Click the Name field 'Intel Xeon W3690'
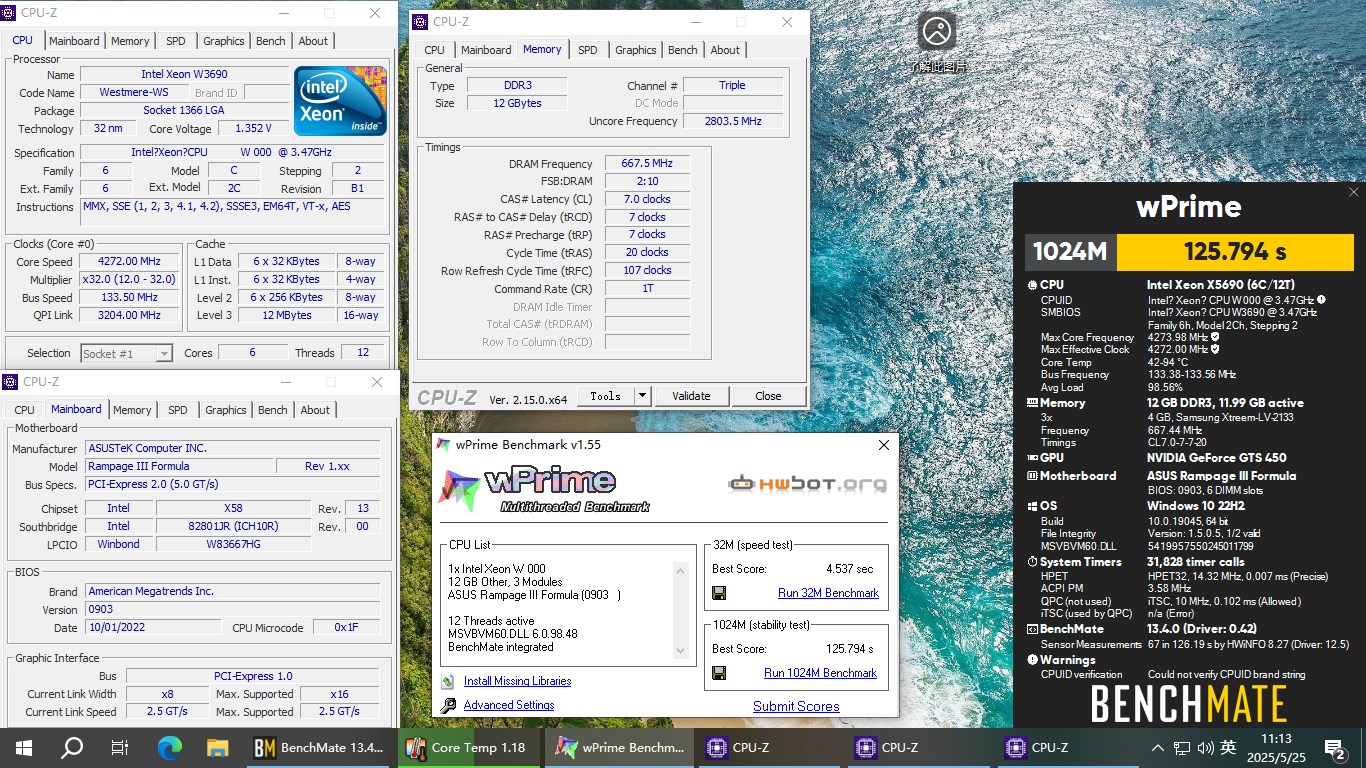 tap(185, 74)
